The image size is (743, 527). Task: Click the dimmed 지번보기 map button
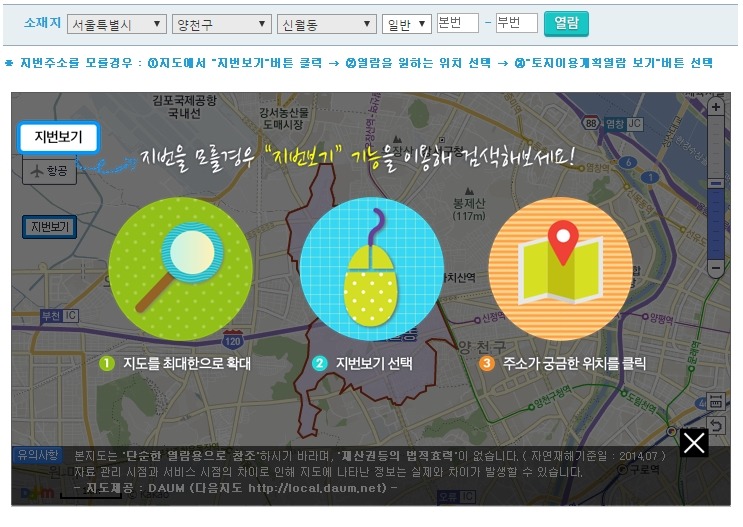pos(50,227)
